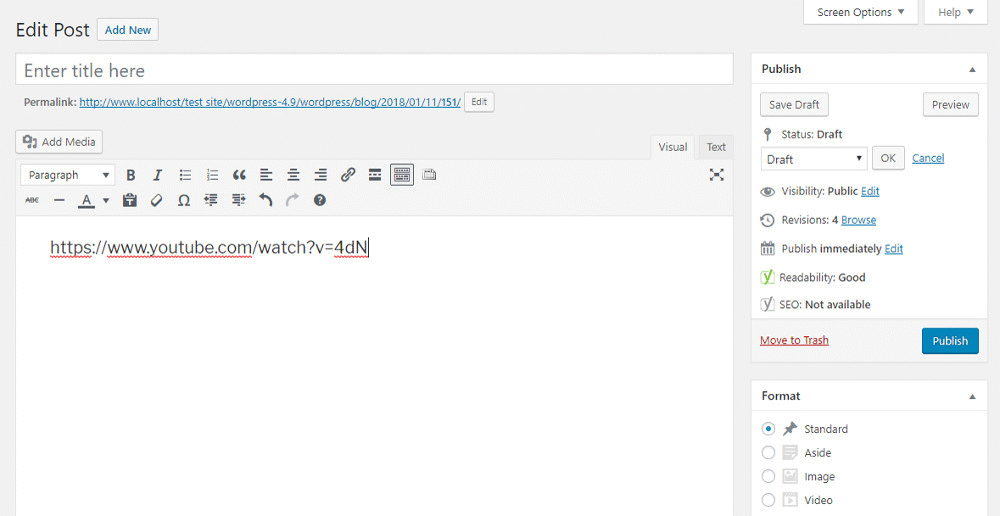Apply strikethrough formatting
Image resolution: width=1000 pixels, height=516 pixels.
click(x=32, y=200)
